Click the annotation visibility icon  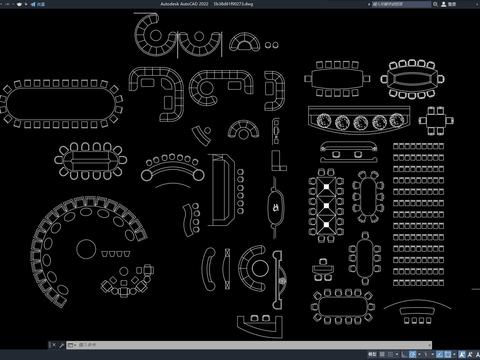tap(461, 354)
